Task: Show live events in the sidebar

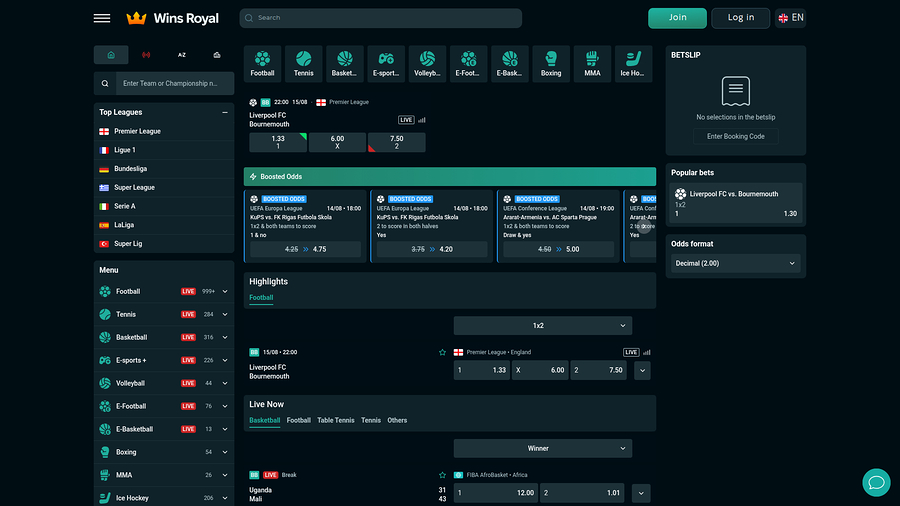Action: click(x=147, y=55)
